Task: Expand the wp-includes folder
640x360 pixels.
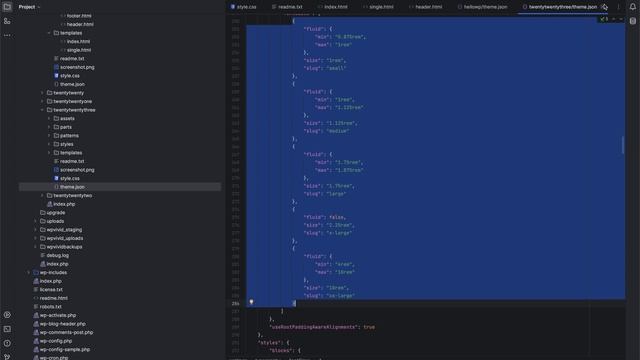Action: pyautogui.click(x=28, y=273)
